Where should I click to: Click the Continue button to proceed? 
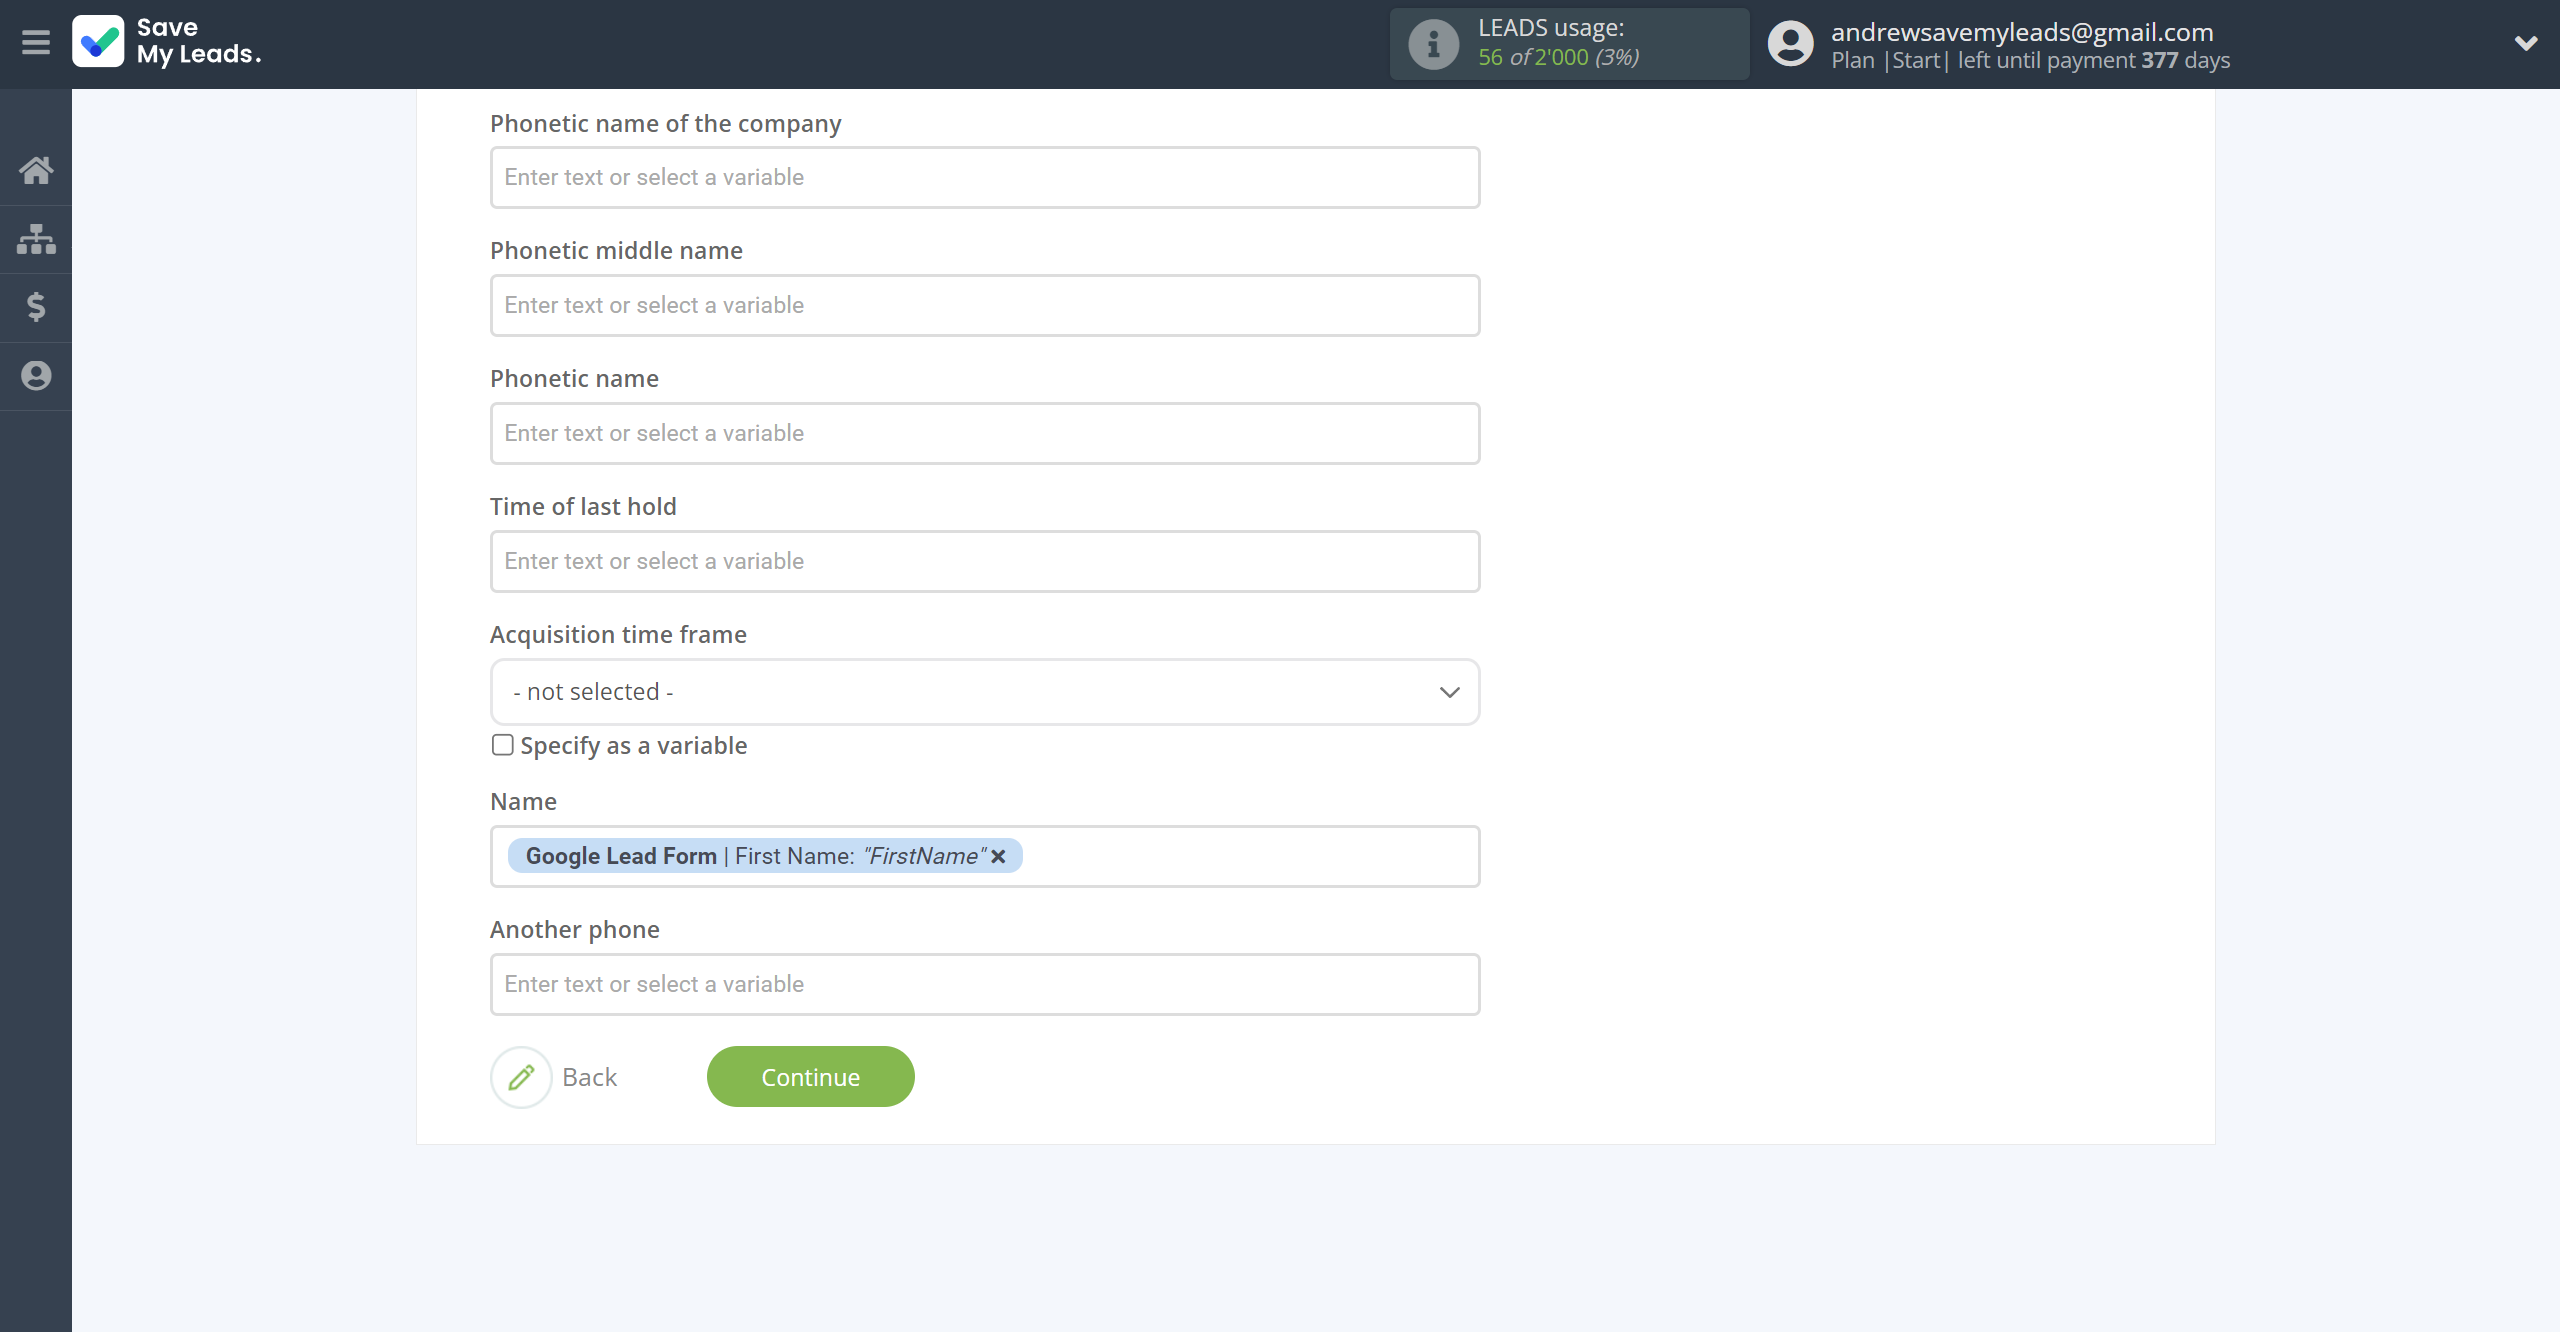click(808, 1076)
